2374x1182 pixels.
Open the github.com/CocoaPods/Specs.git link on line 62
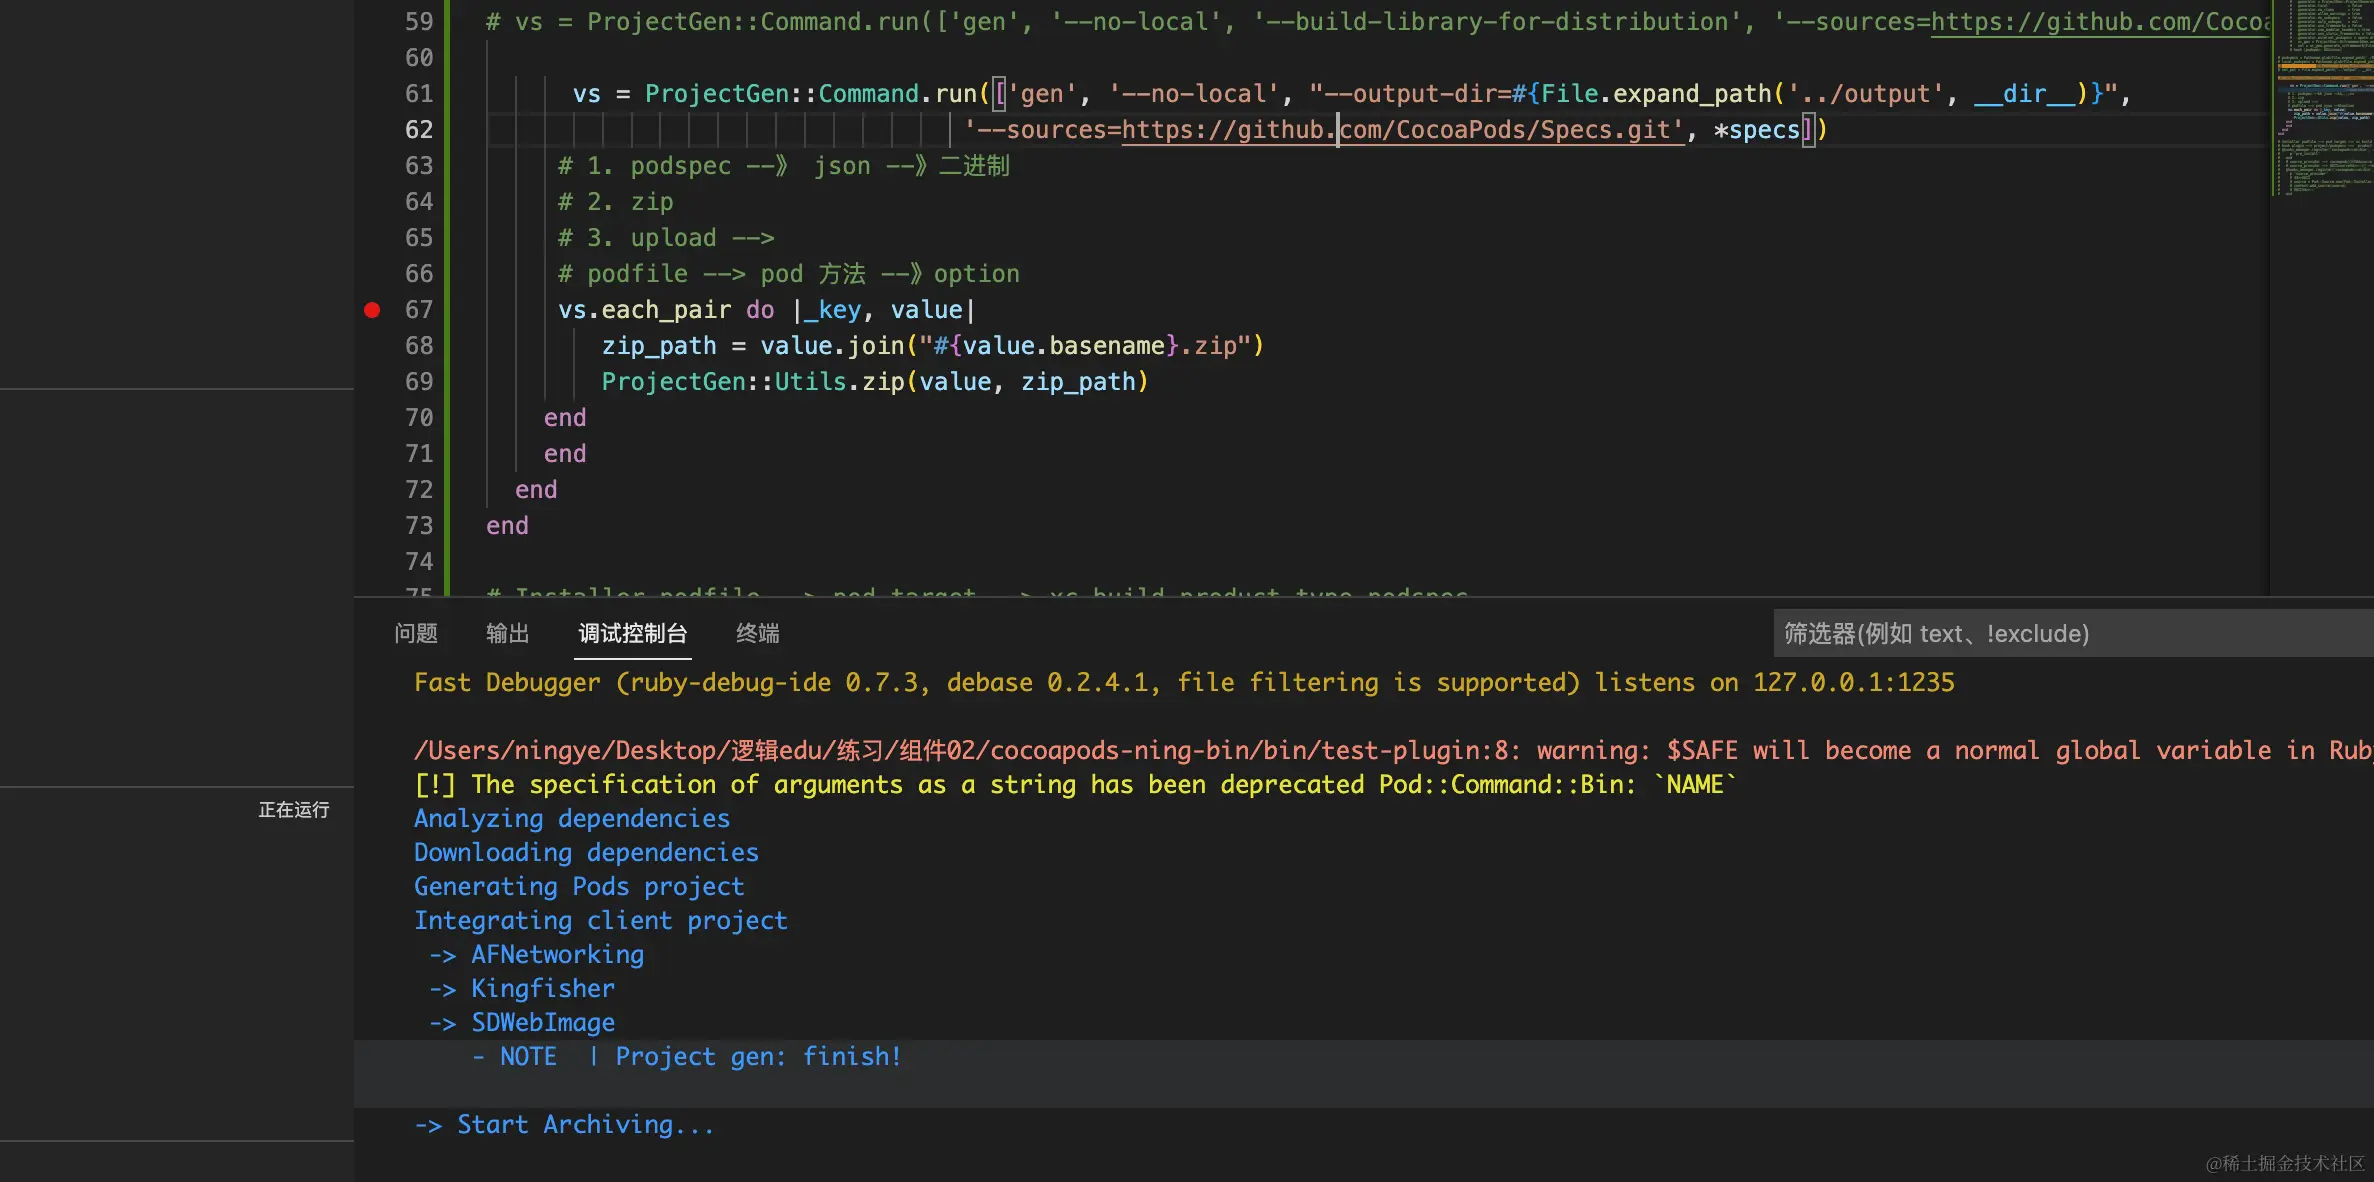(1400, 130)
